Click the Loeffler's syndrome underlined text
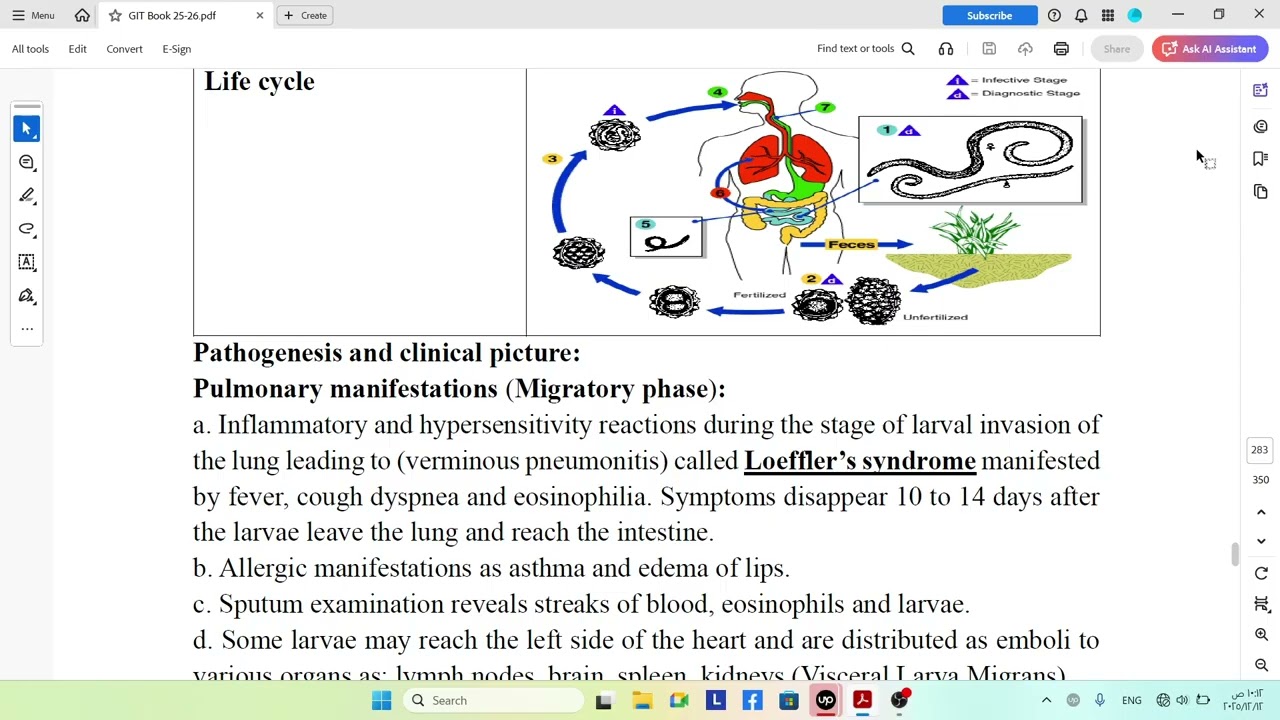Image resolution: width=1280 pixels, height=720 pixels. pyautogui.click(x=860, y=461)
